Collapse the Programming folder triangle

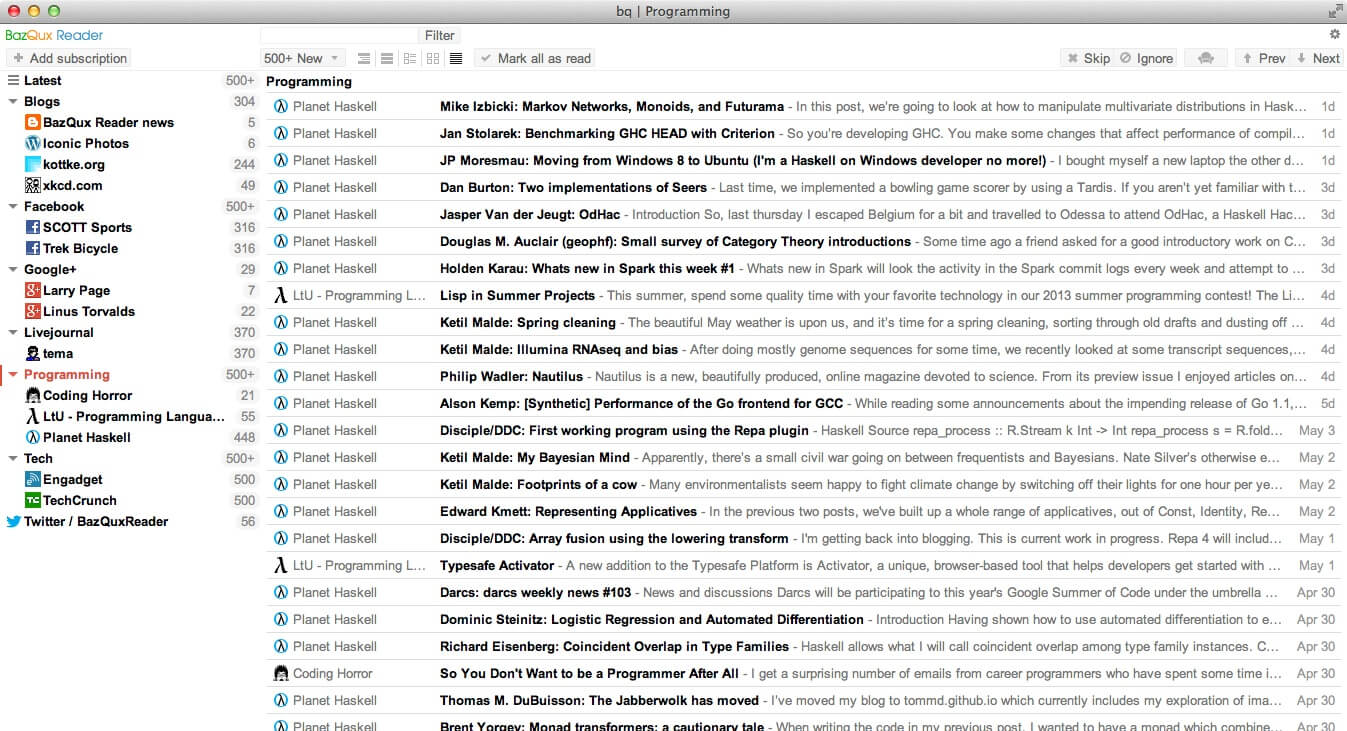pos(13,375)
